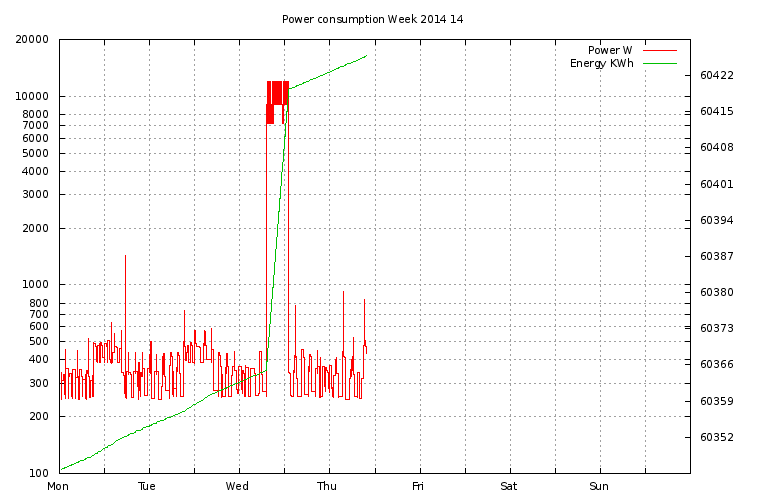Click the green Energy KWh legend line sample
768x500 pixels.
[660, 64]
